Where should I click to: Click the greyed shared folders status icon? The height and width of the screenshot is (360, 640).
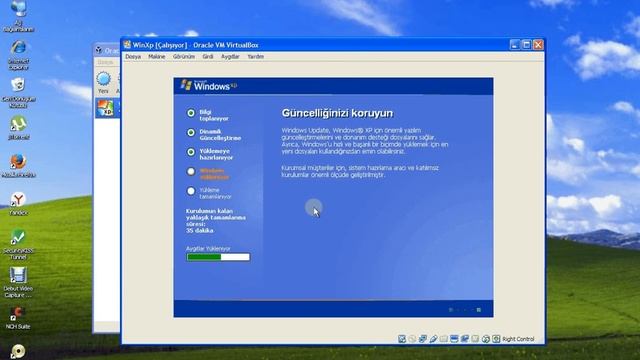tap(444, 339)
